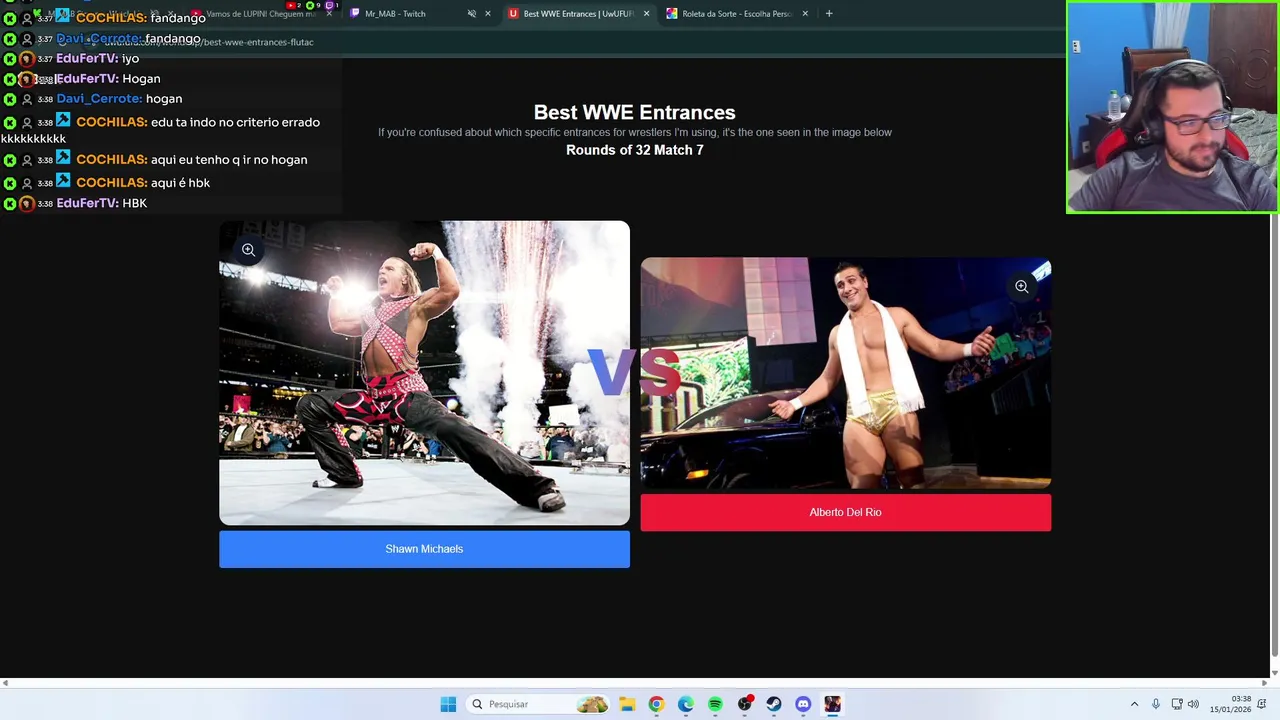Open volume control tray icon
The image size is (1280, 720).
coord(1193,704)
